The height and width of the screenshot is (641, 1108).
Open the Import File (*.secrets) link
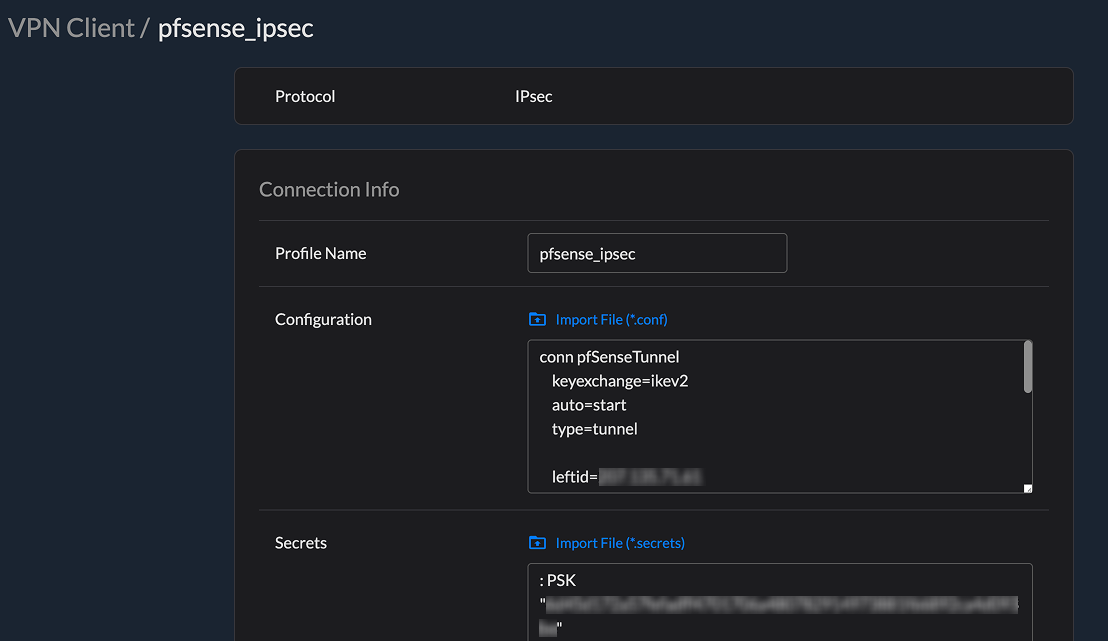coord(620,543)
